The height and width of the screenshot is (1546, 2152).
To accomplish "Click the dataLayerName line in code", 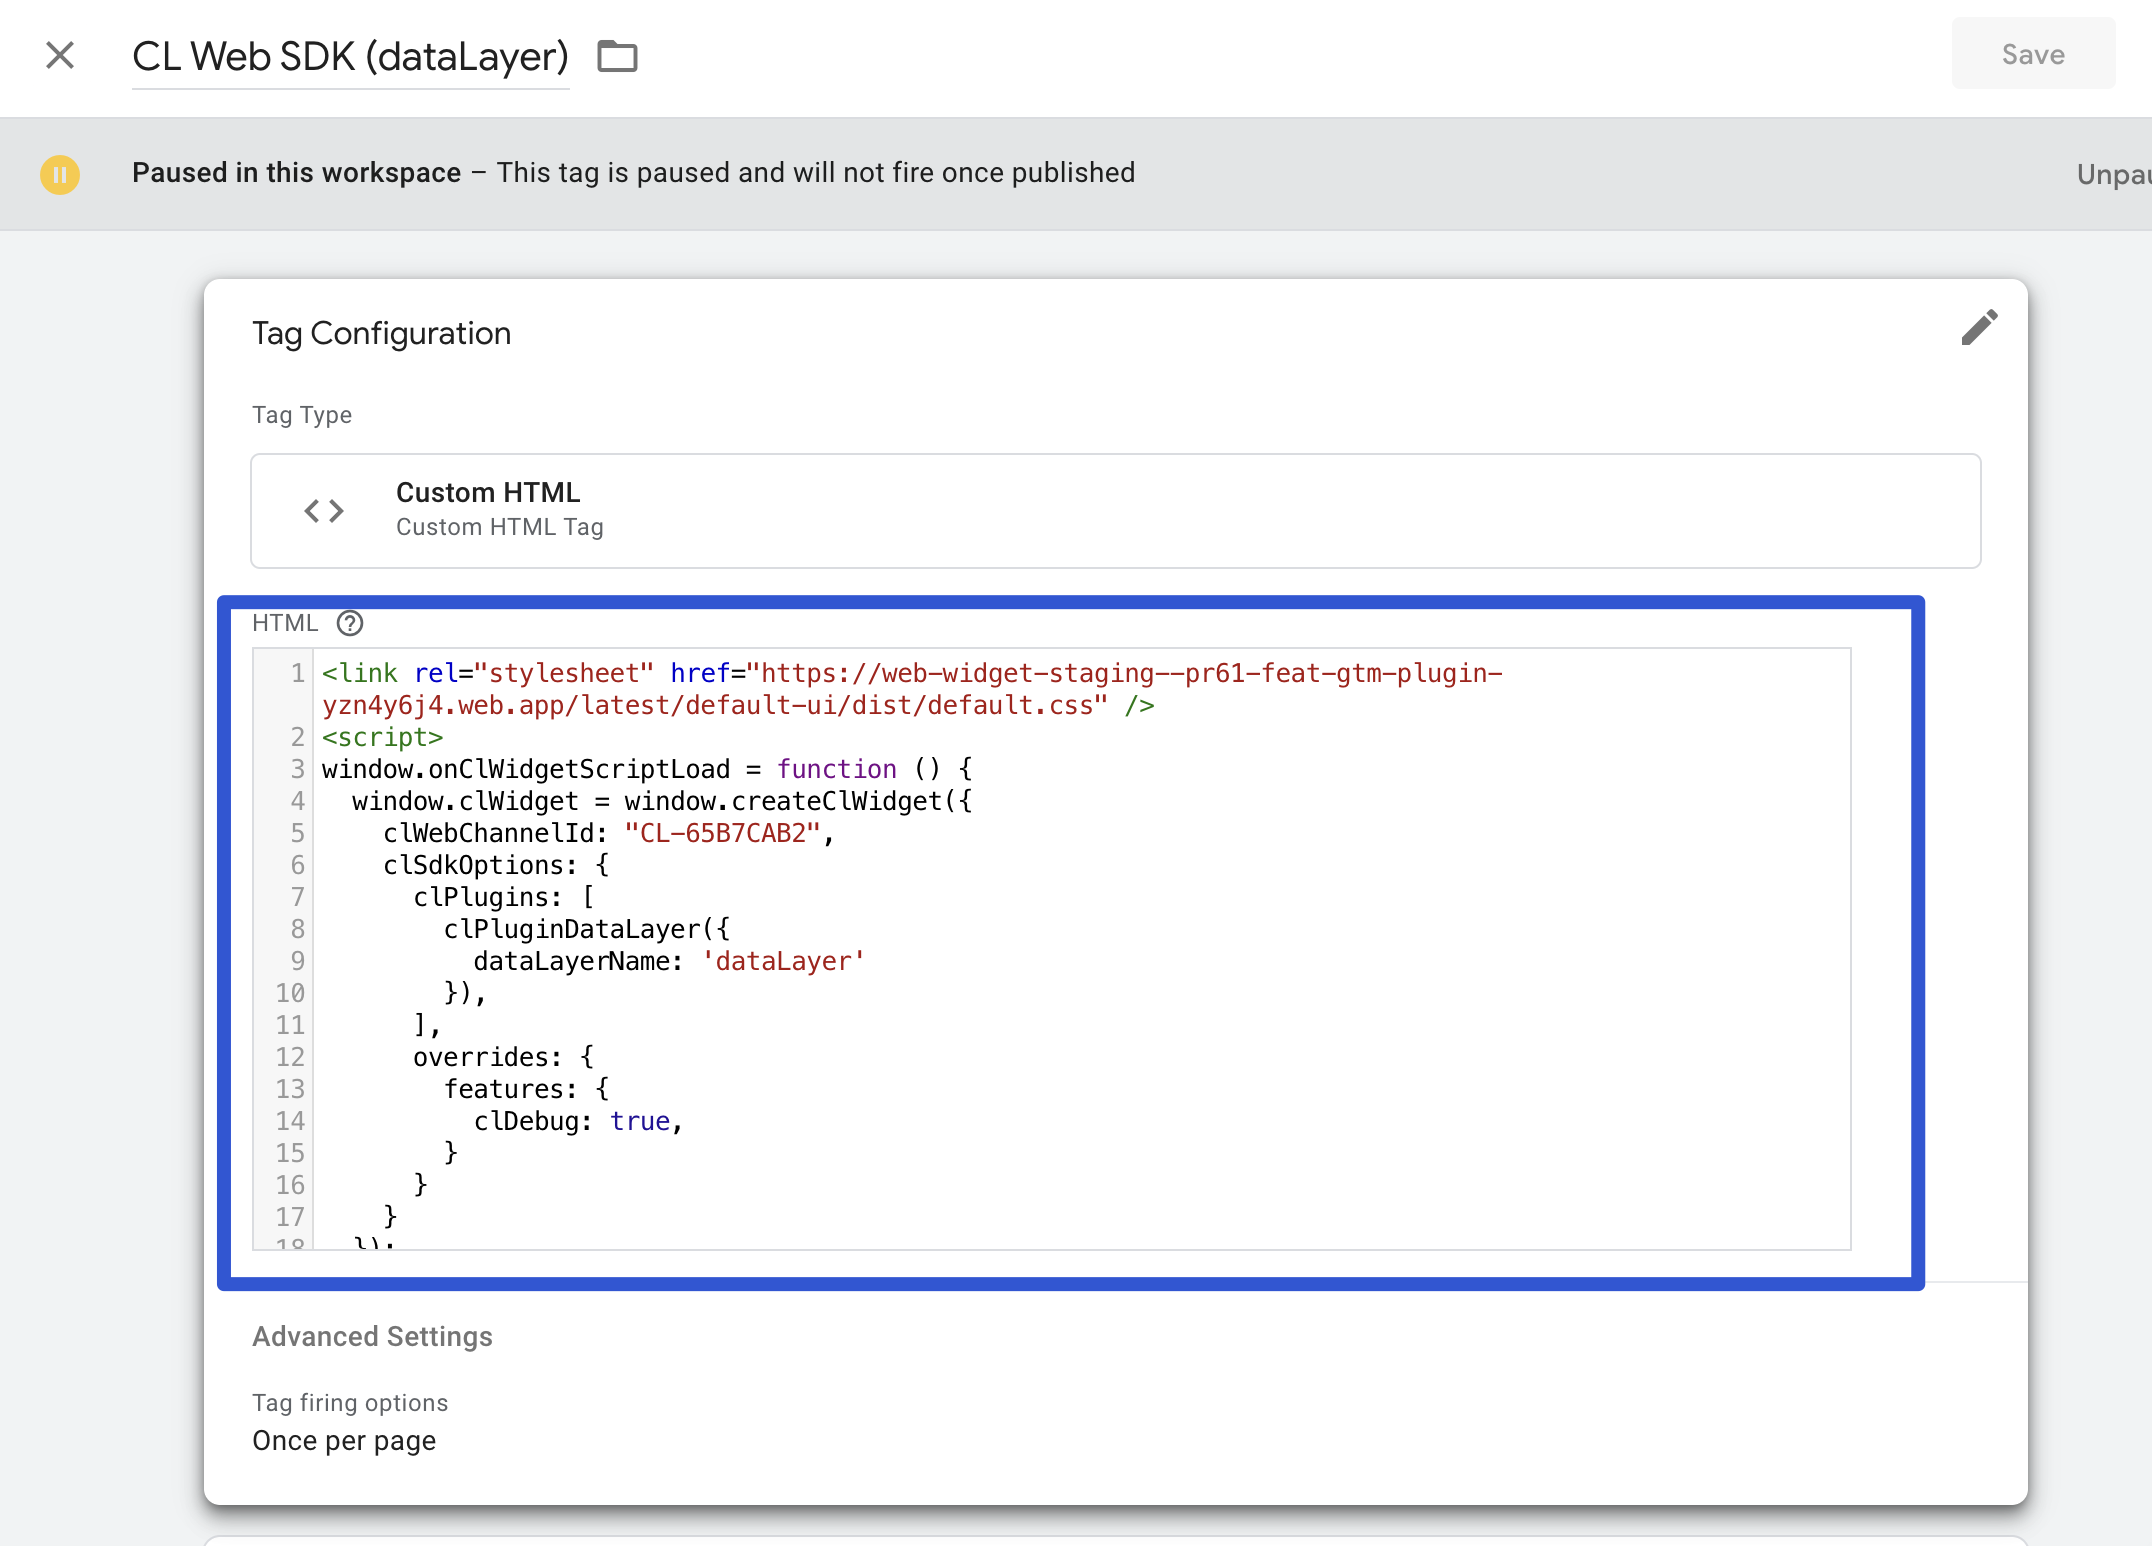I will (668, 961).
